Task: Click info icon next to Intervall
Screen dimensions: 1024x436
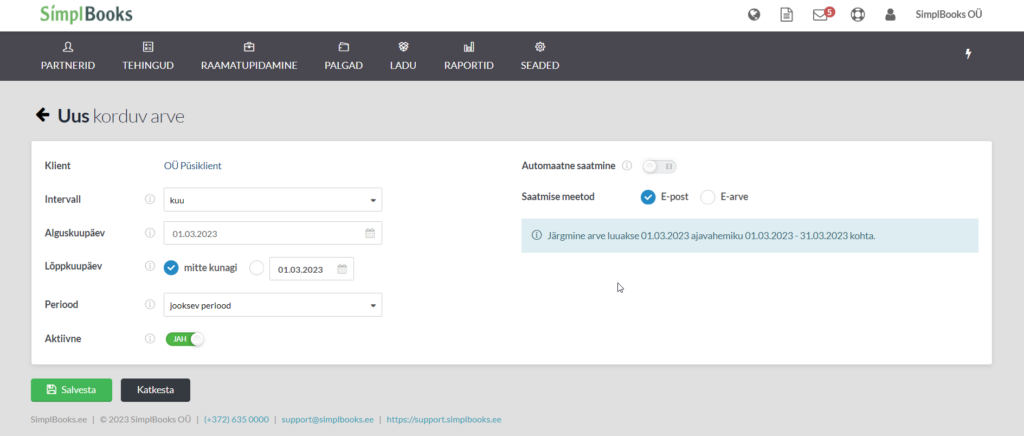Action: [150, 200]
